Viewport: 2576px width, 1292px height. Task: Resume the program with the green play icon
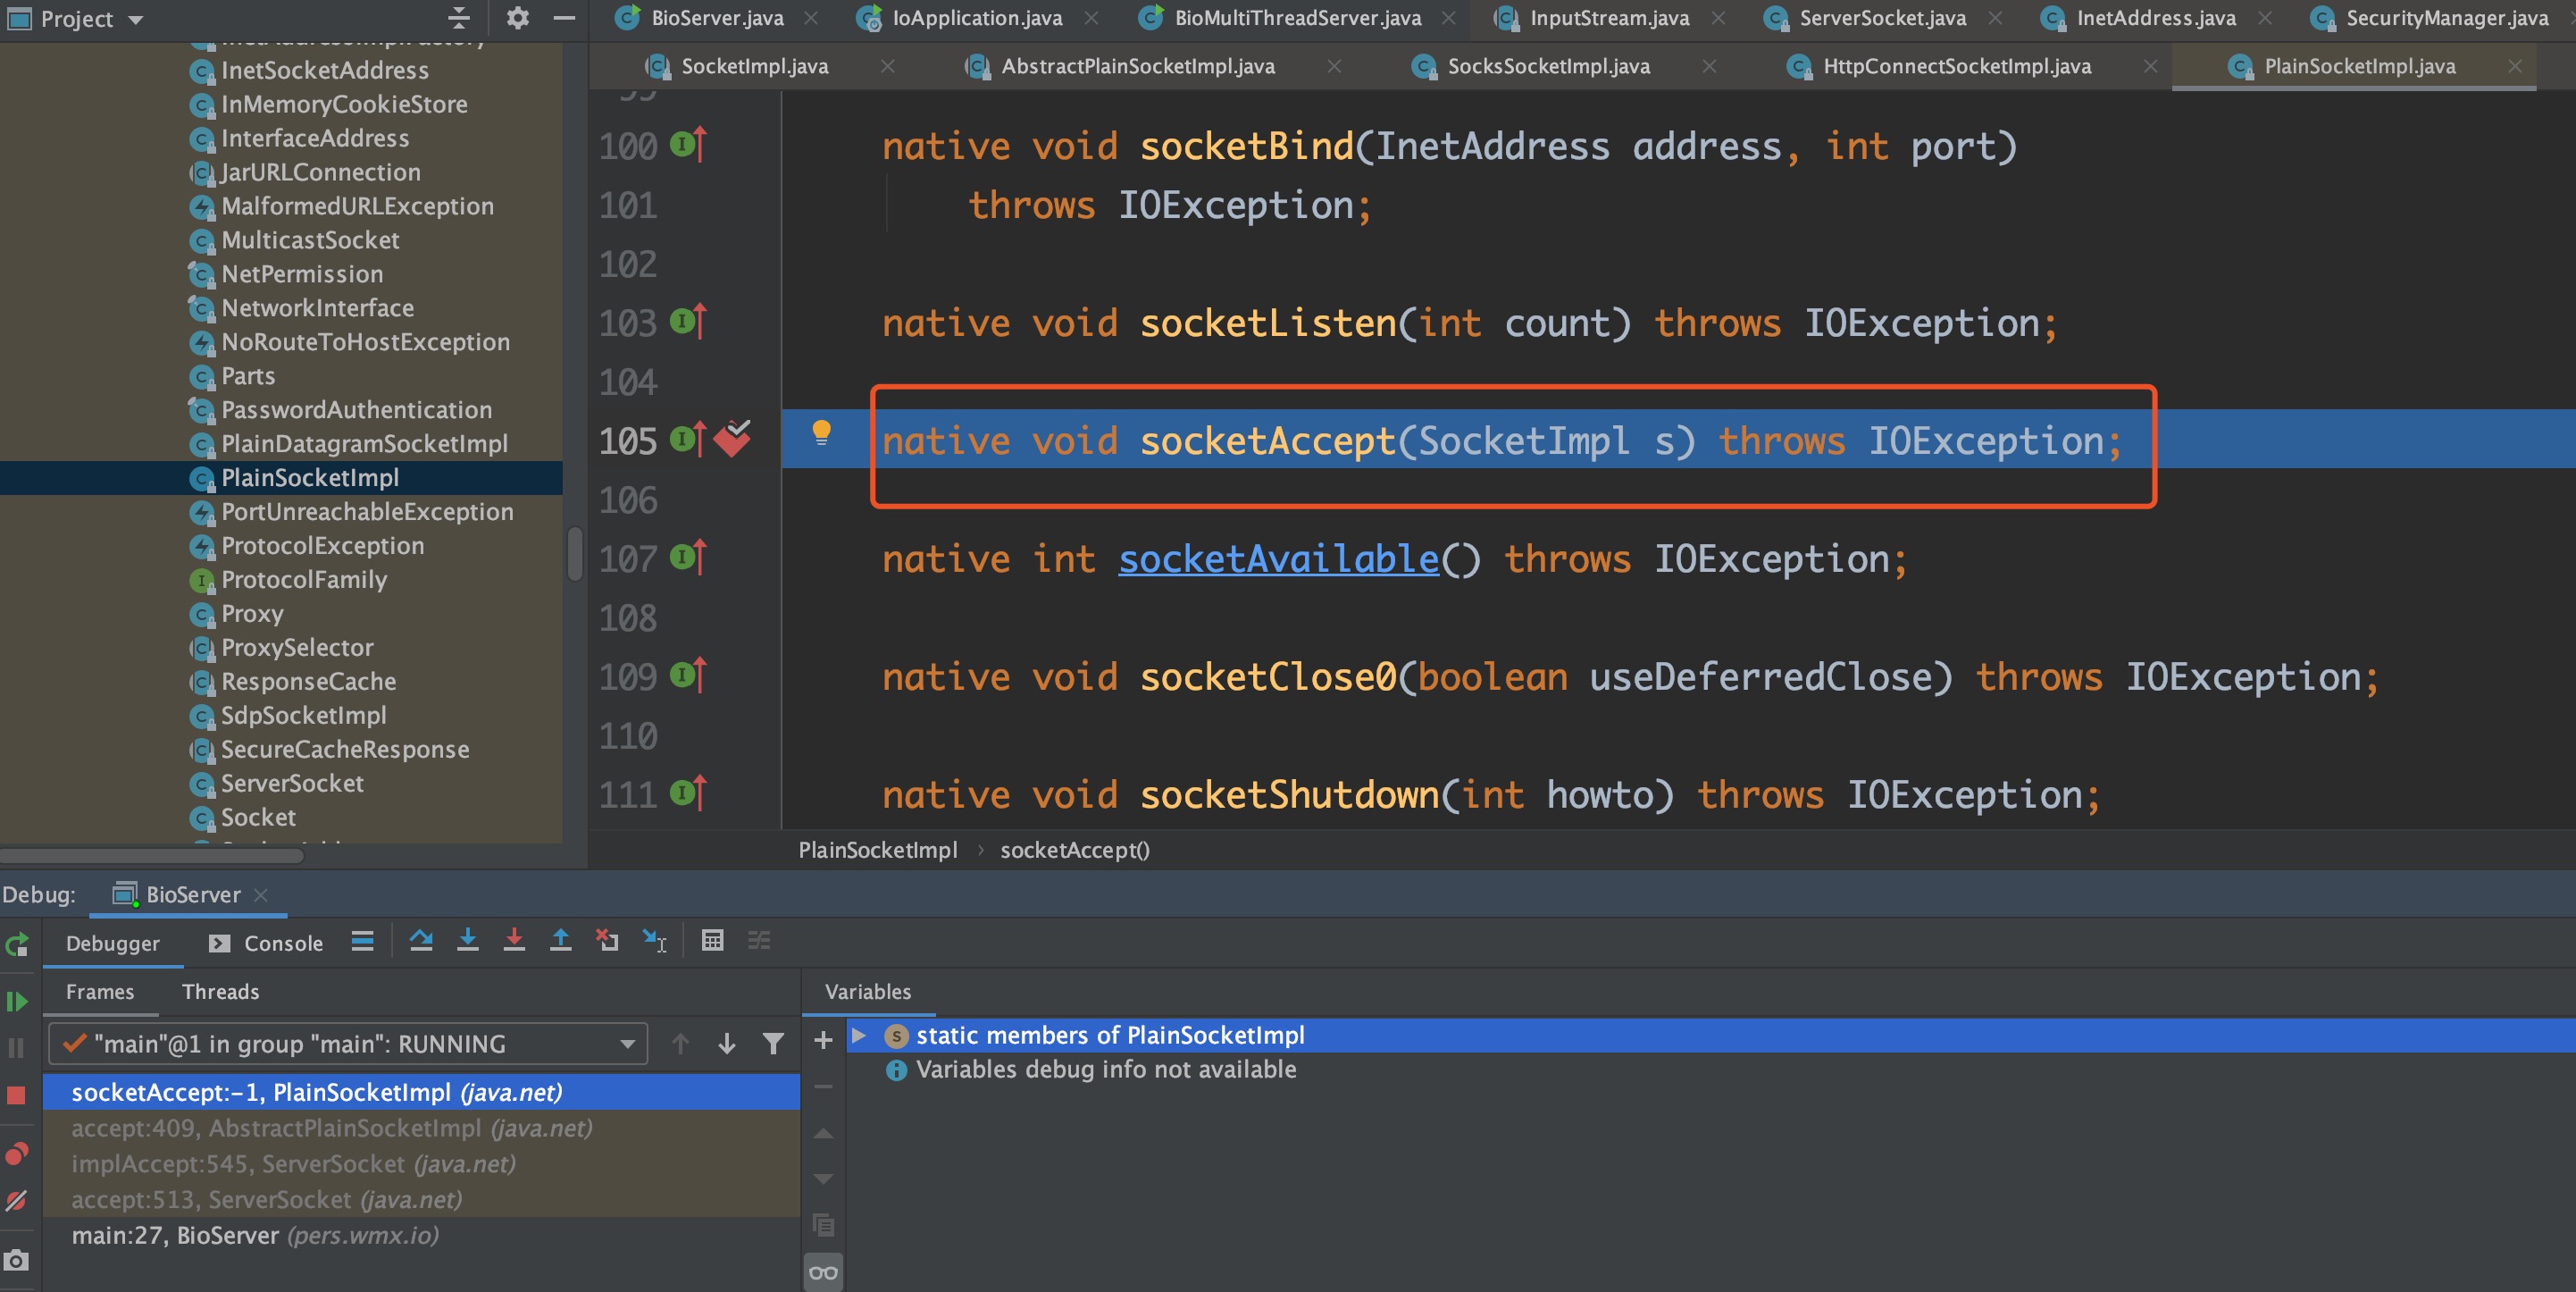click(x=16, y=1001)
